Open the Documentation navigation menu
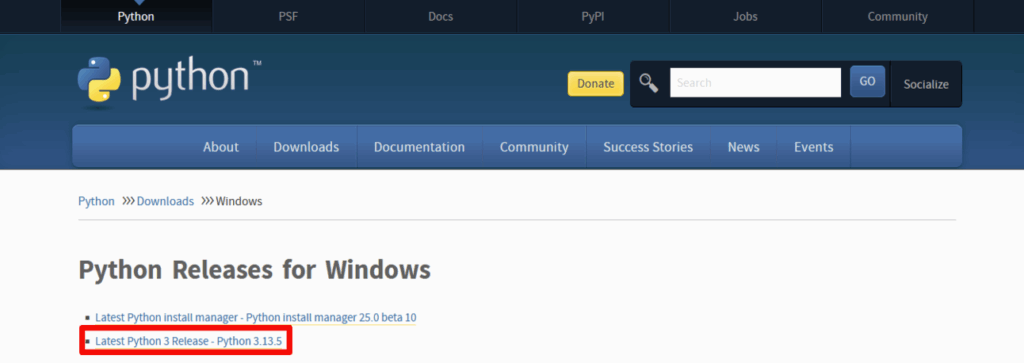The width and height of the screenshot is (1024, 363). 419,147
